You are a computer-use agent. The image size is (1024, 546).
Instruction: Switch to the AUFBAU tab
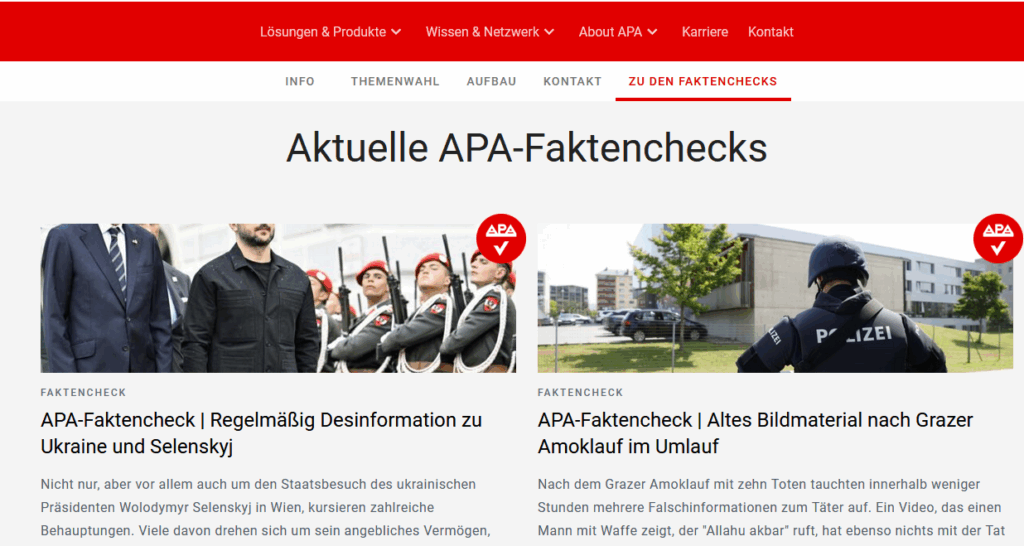491,82
